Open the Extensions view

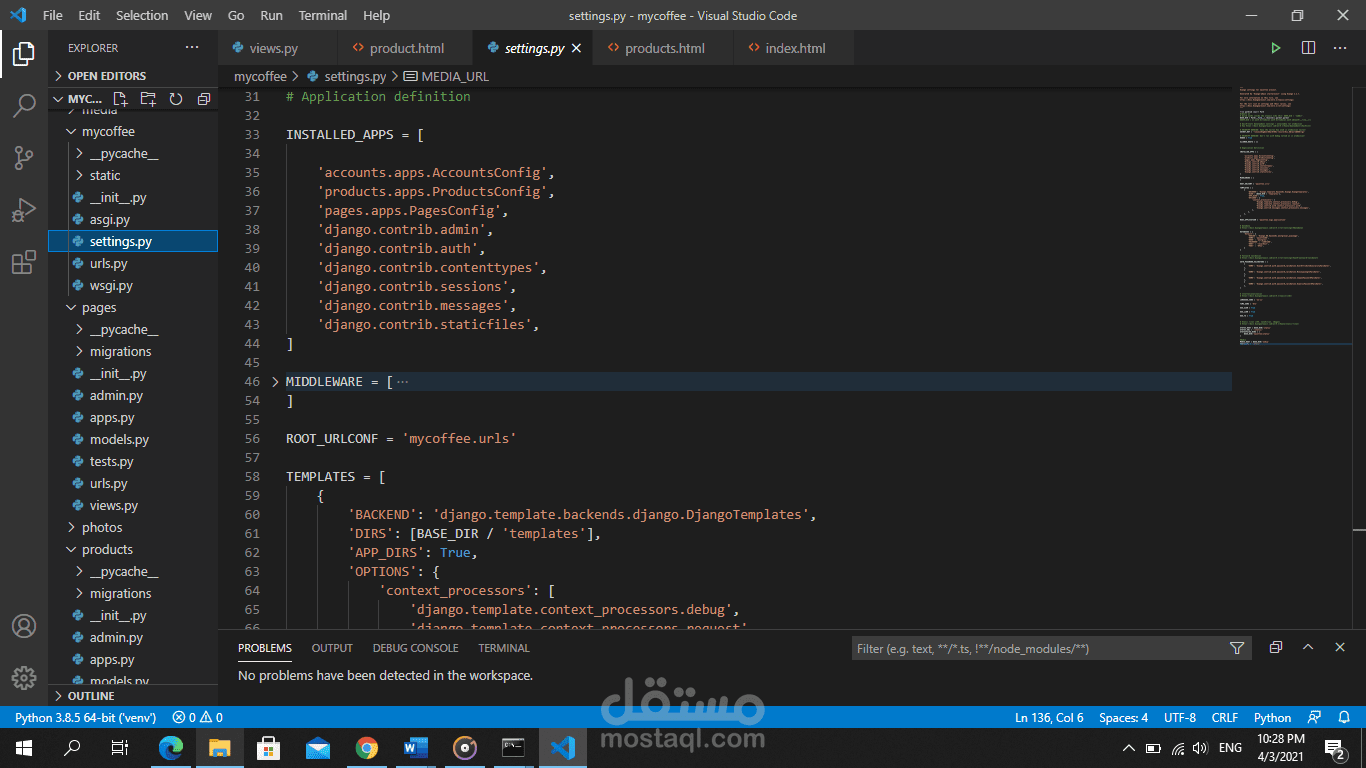click(x=24, y=262)
